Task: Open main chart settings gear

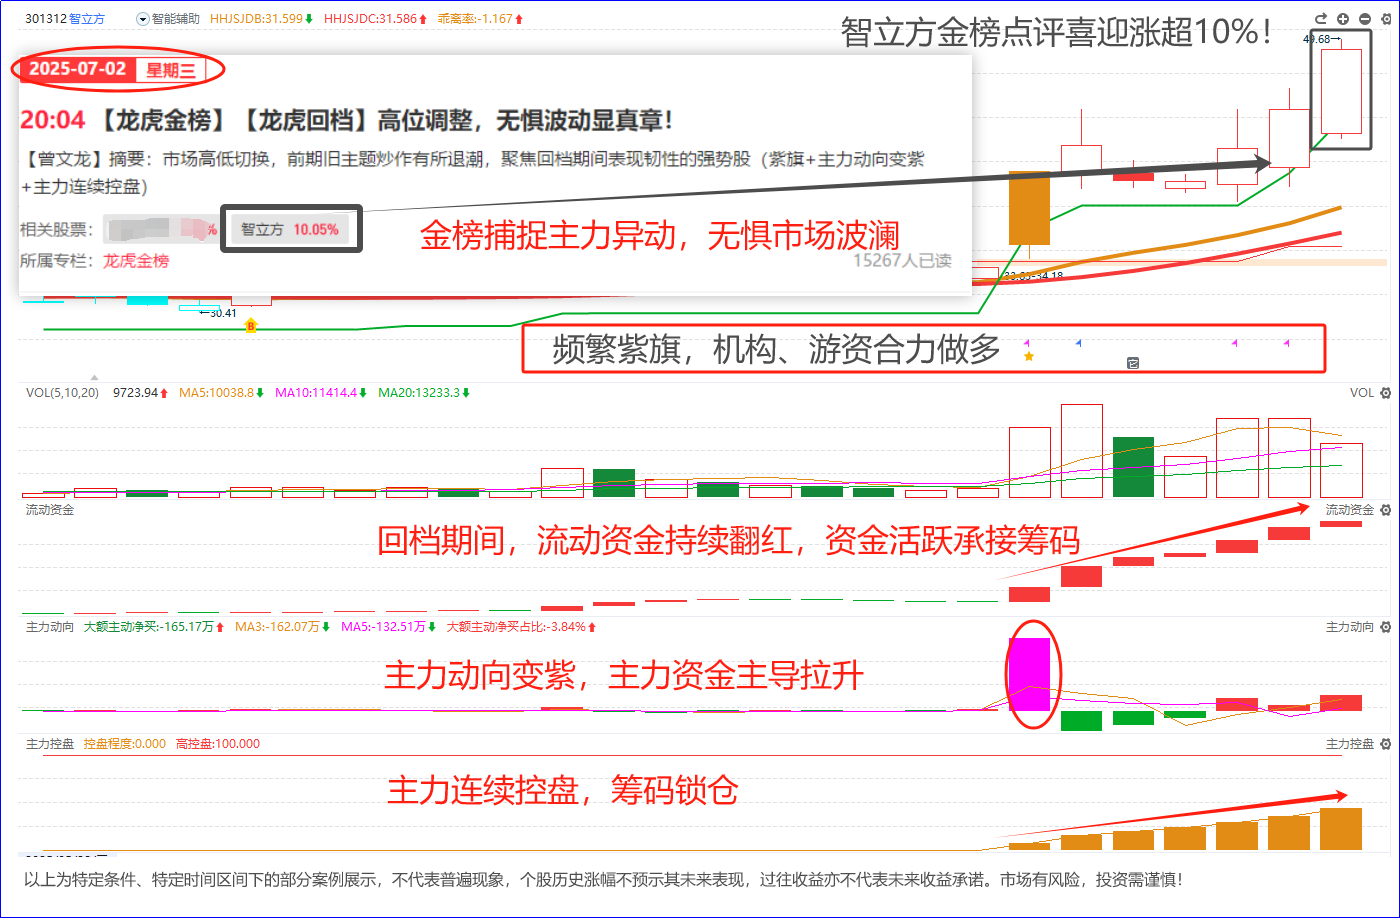Action: [1386, 19]
